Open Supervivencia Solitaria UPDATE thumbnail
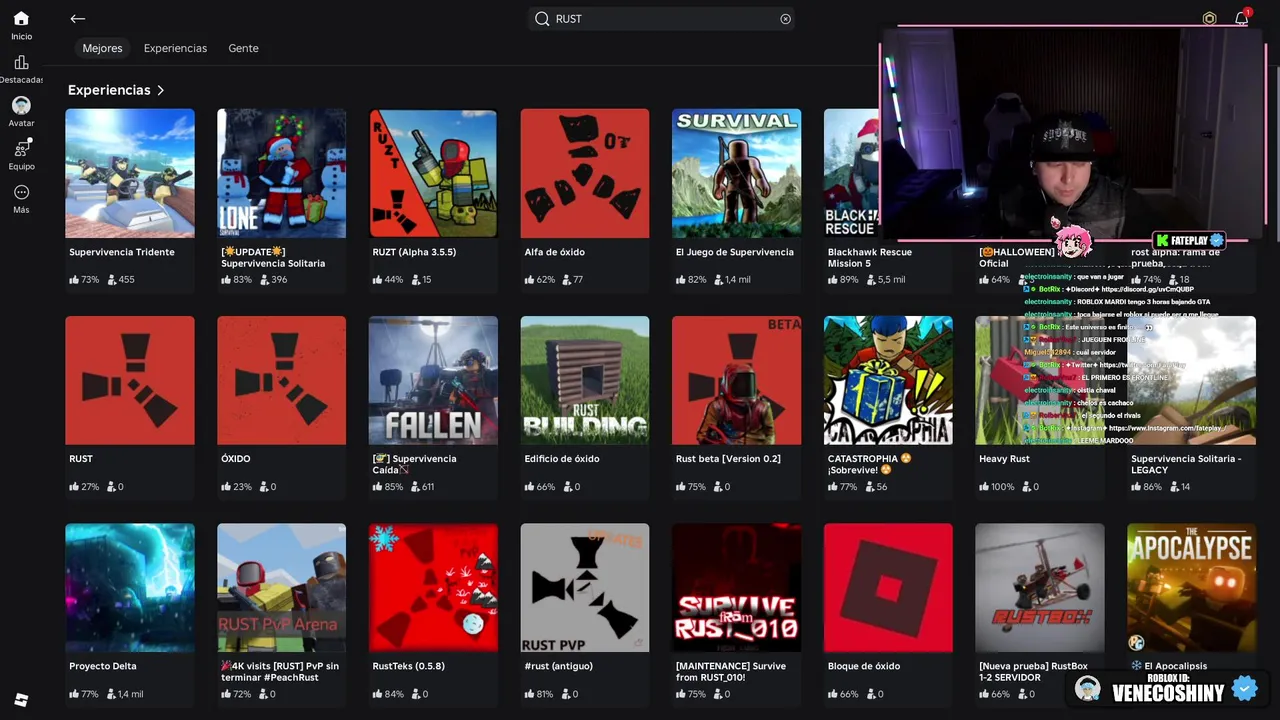Image resolution: width=1280 pixels, height=720 pixels. point(282,173)
